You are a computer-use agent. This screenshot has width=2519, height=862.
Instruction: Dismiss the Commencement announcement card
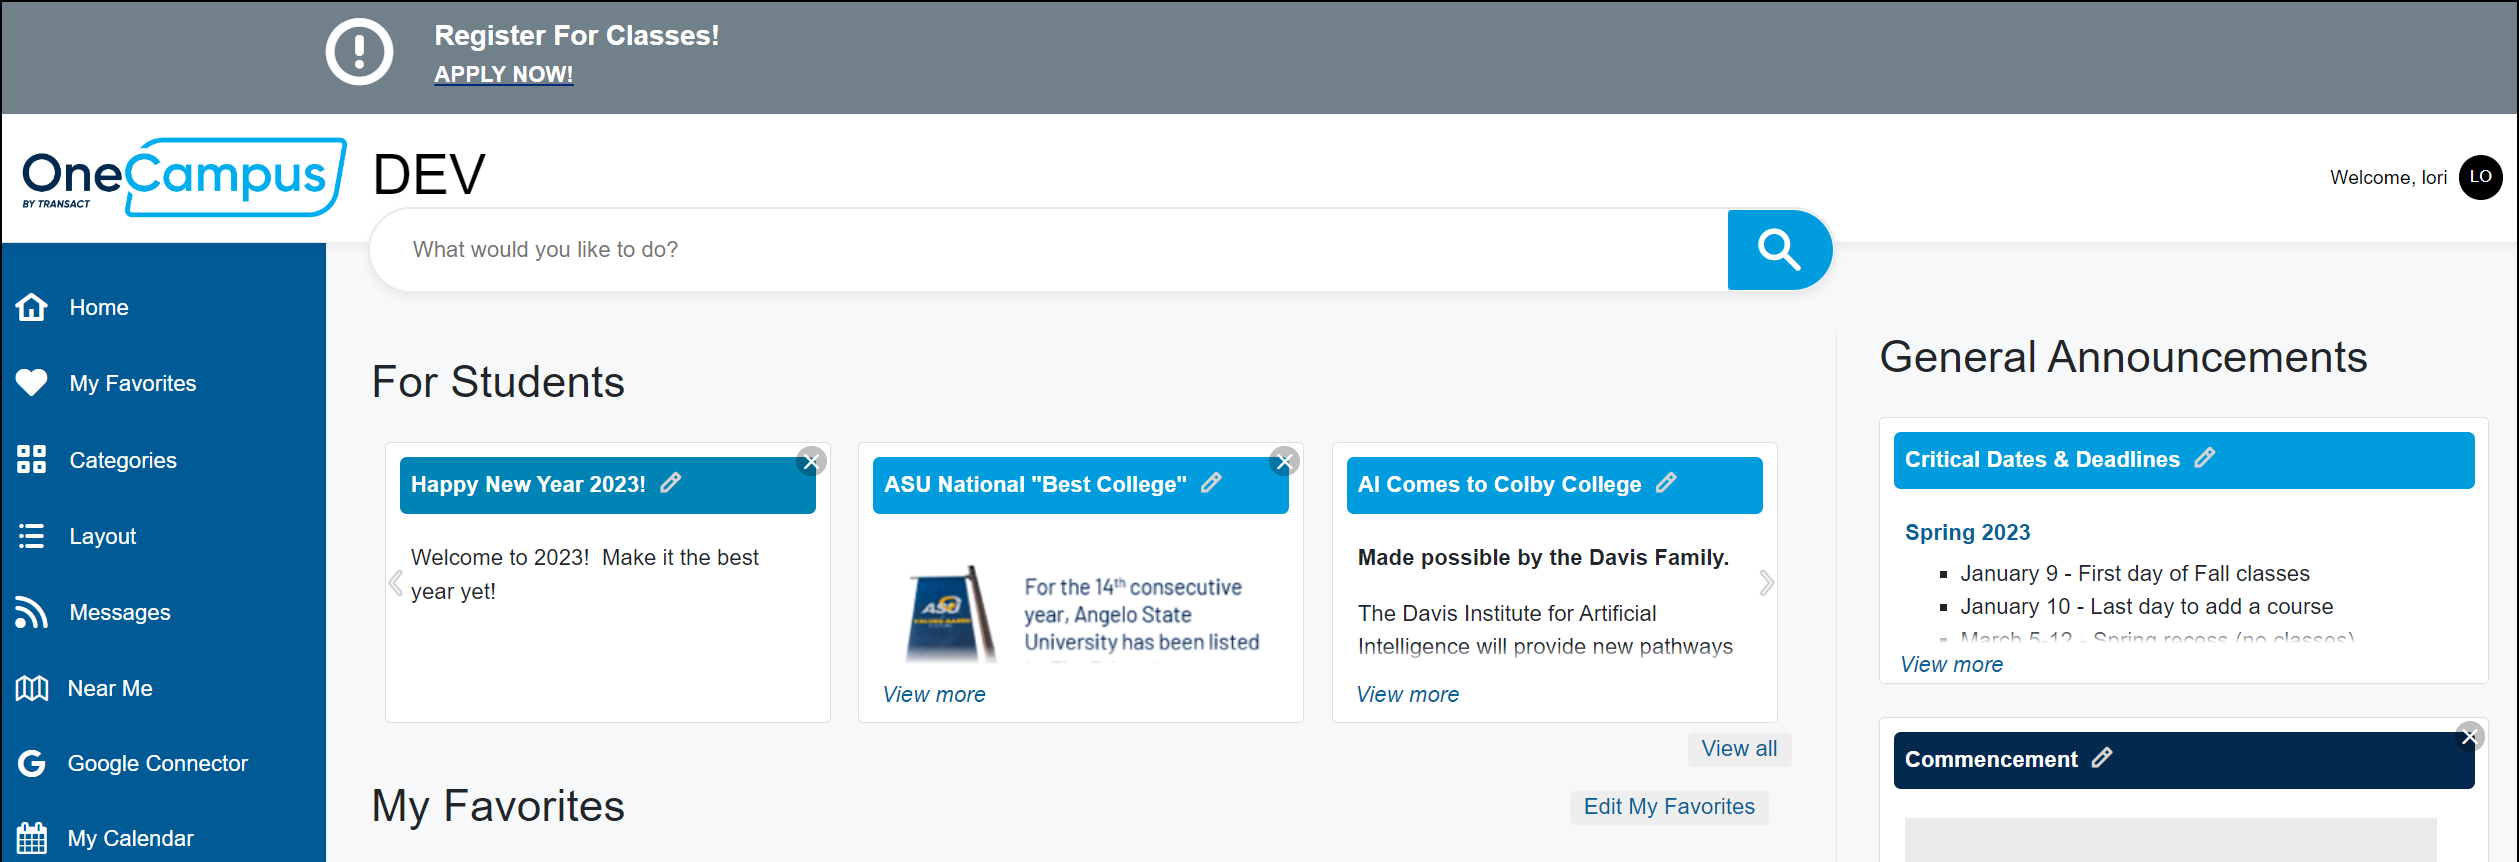tap(2469, 737)
